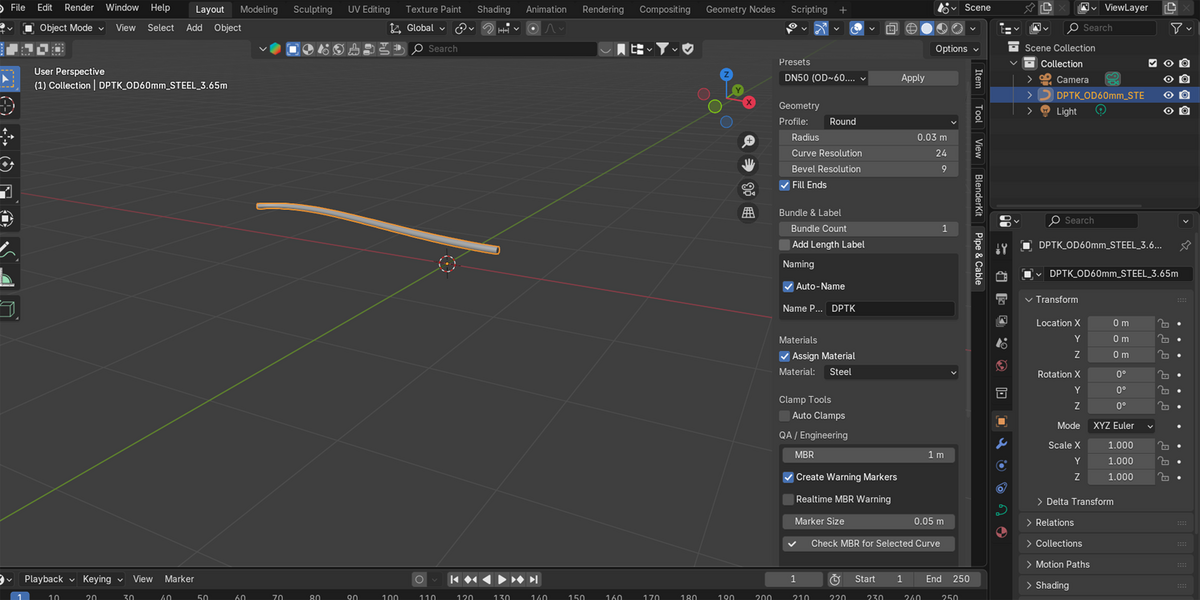The width and height of the screenshot is (1200, 600).
Task: Click the Apply preset button
Action: coord(913,78)
